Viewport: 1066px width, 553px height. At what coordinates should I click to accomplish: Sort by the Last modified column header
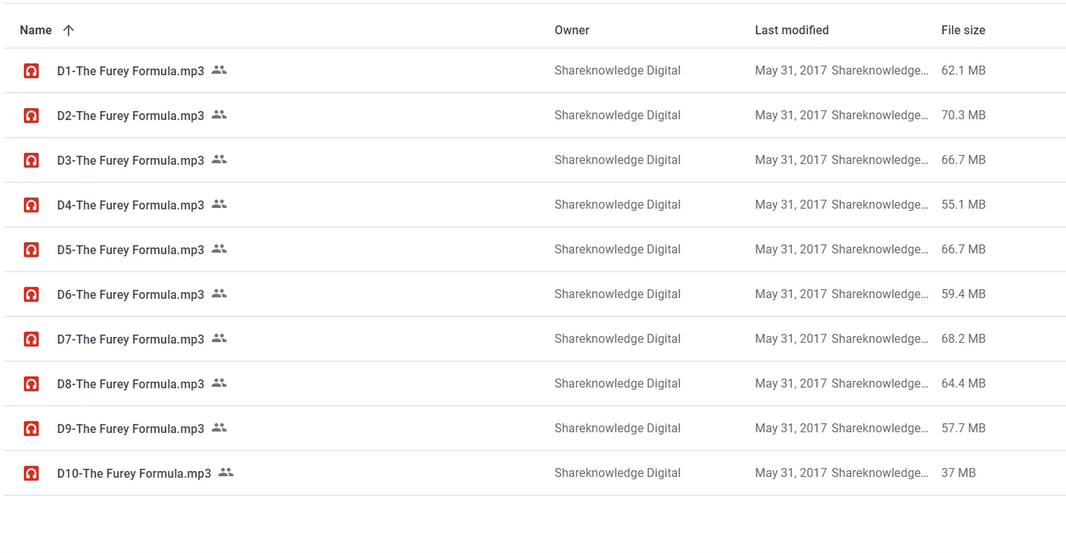pyautogui.click(x=791, y=30)
